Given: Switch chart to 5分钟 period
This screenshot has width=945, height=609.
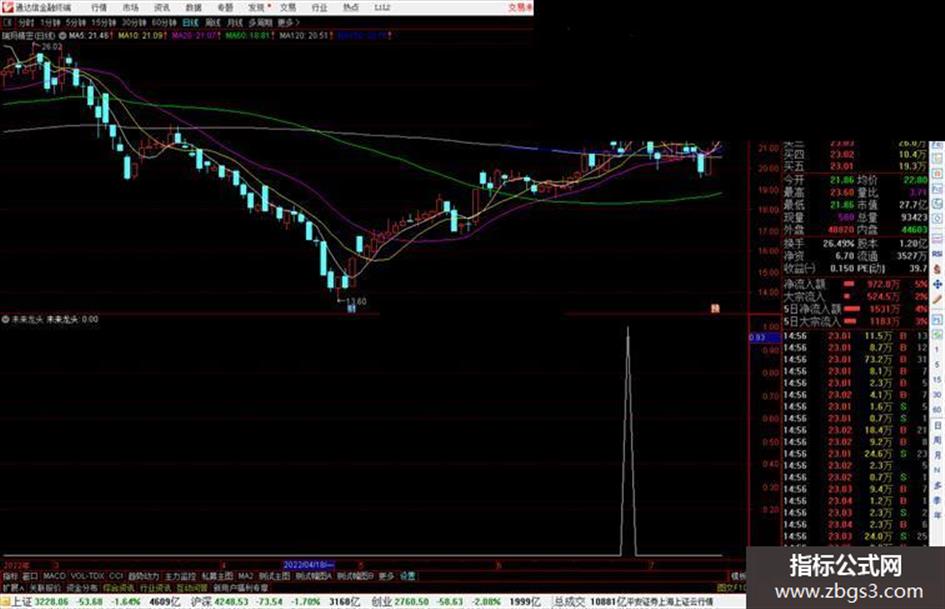Looking at the screenshot, I should click(75, 22).
